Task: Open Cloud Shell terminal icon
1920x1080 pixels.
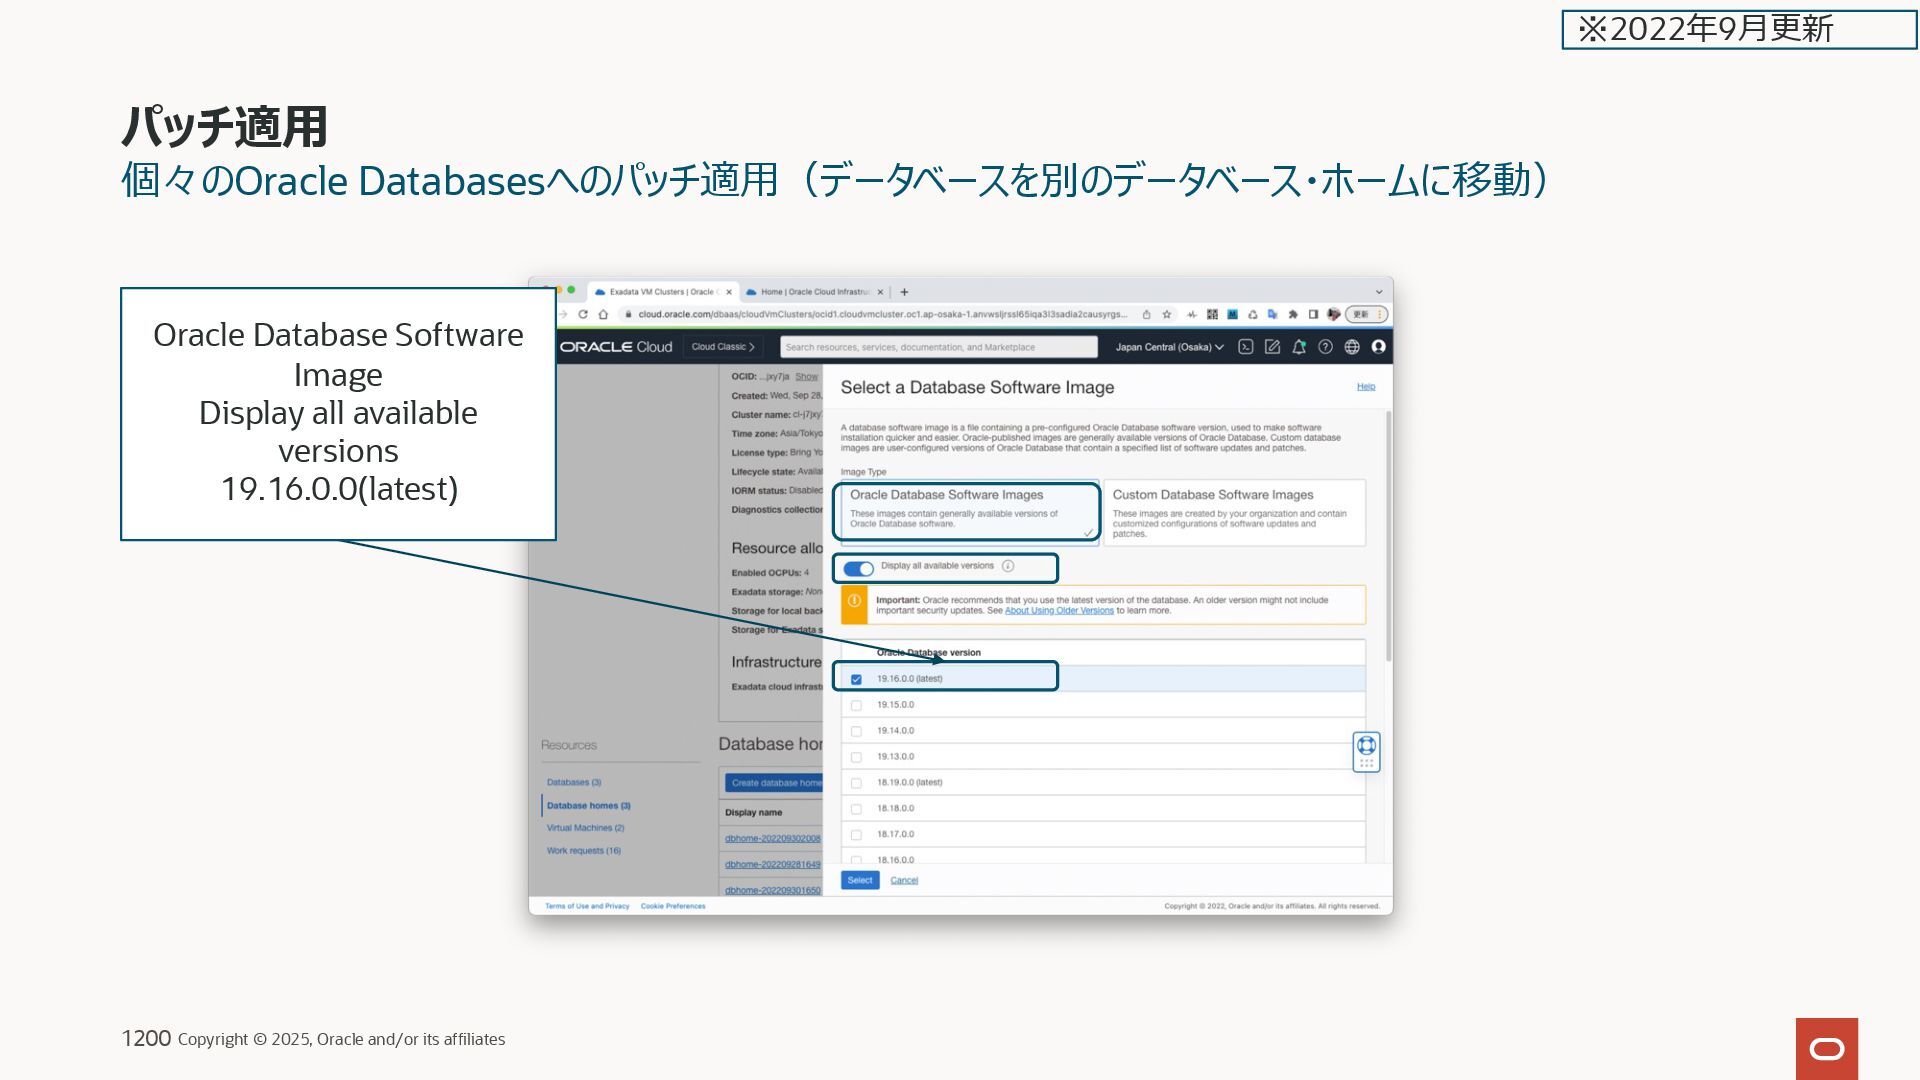Action: pyautogui.click(x=1245, y=347)
